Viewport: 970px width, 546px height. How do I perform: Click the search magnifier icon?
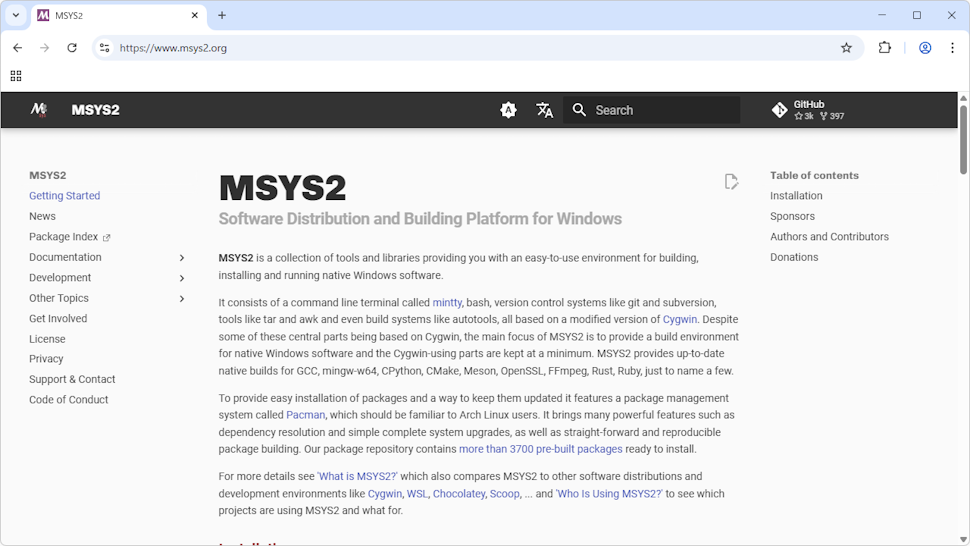coord(579,110)
